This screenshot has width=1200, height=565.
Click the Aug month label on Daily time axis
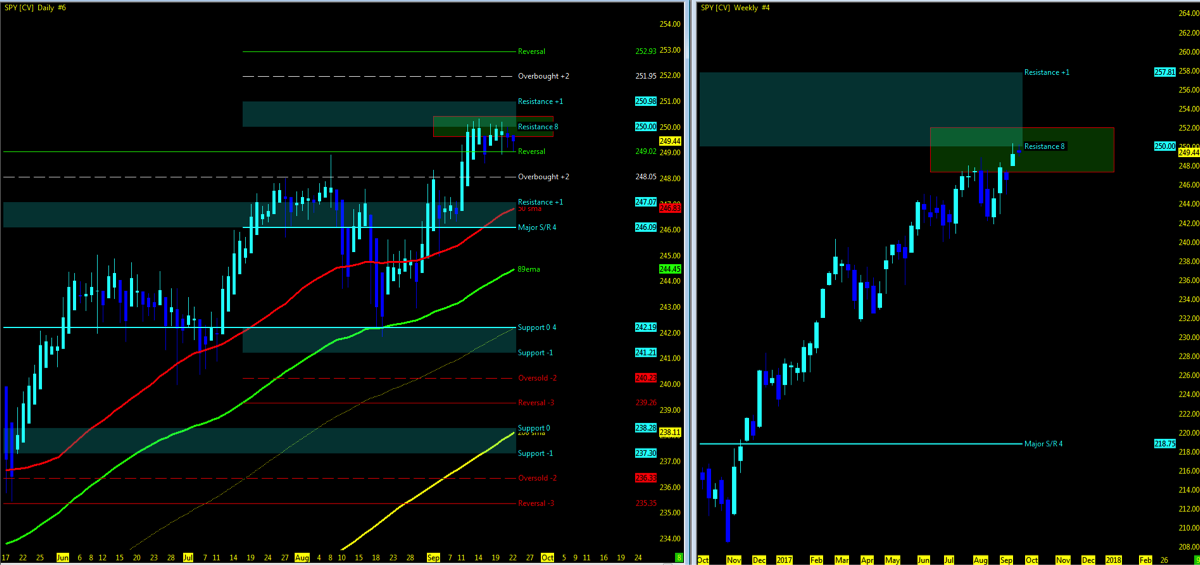click(303, 557)
